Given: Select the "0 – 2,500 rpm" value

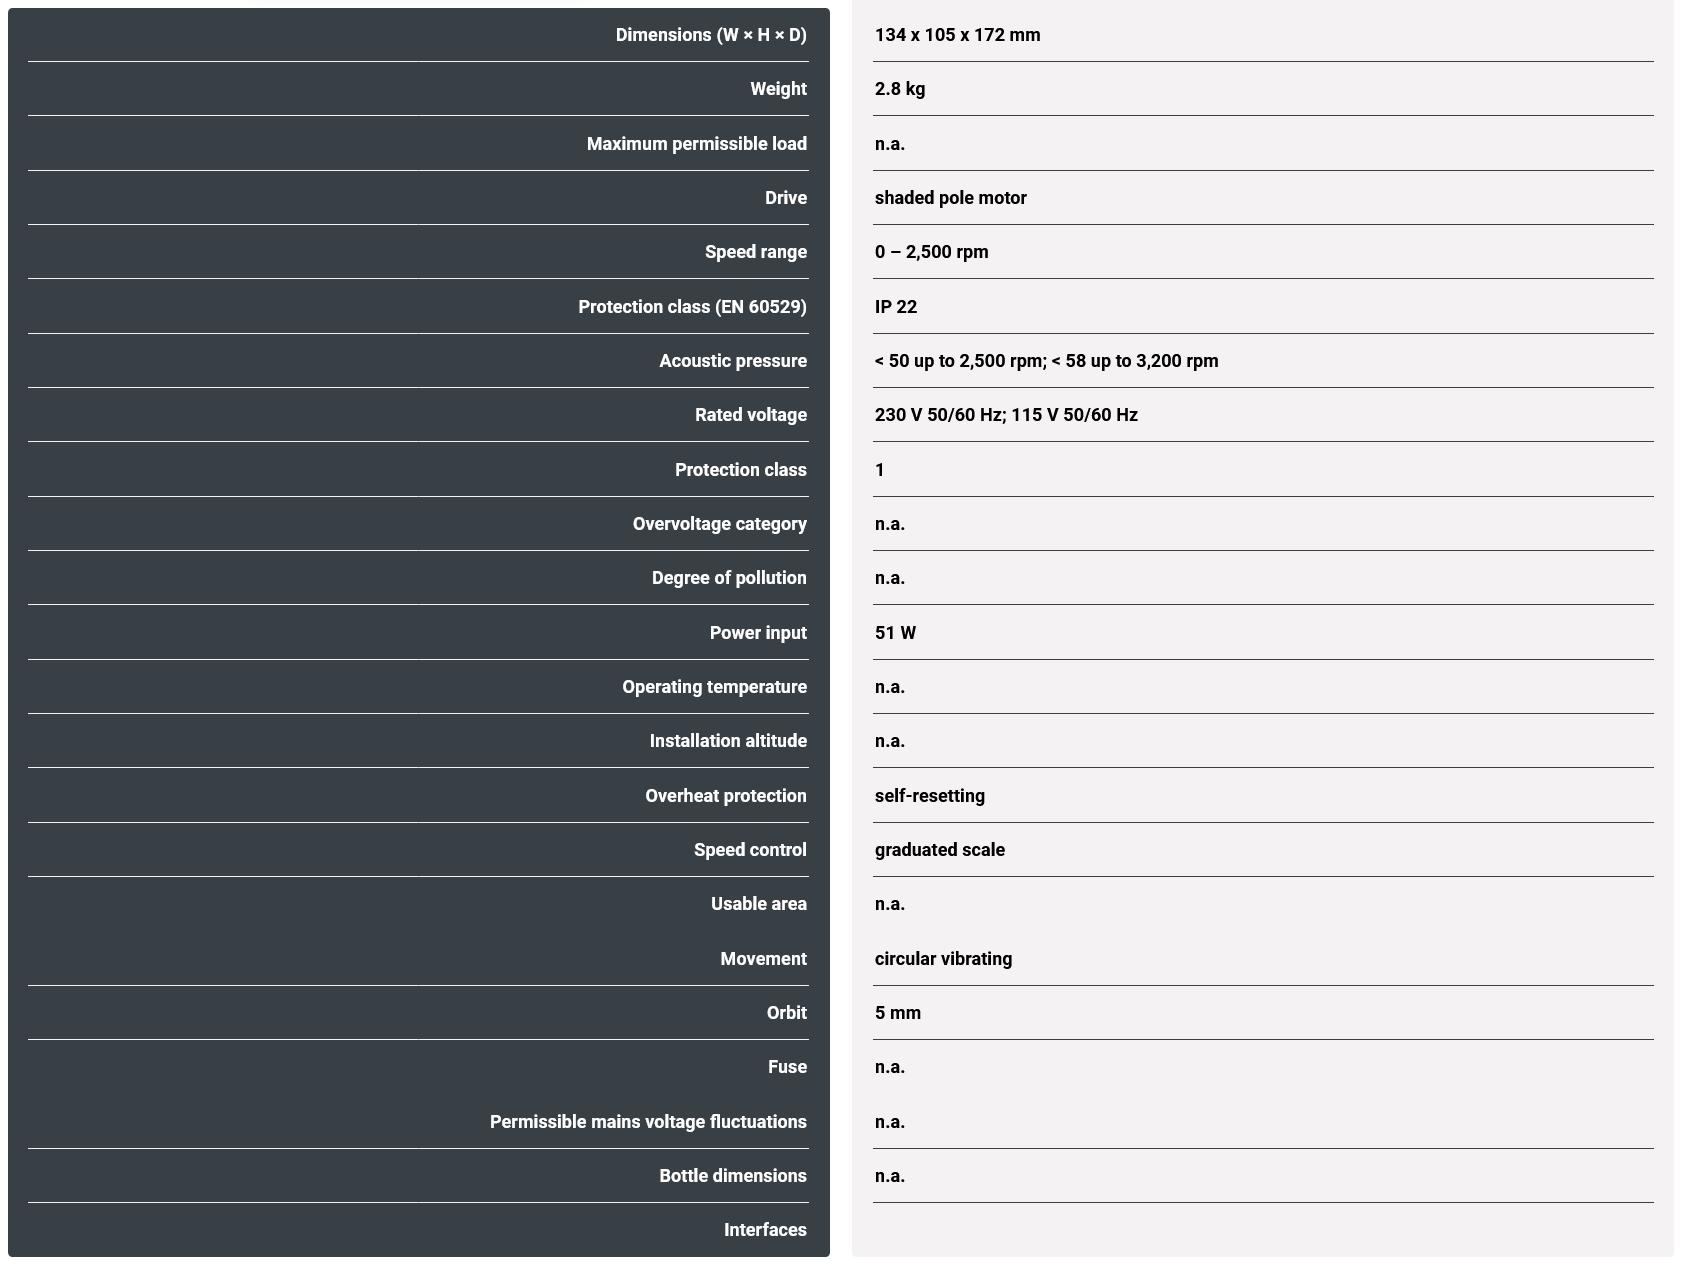Looking at the screenshot, I should pyautogui.click(x=931, y=252).
